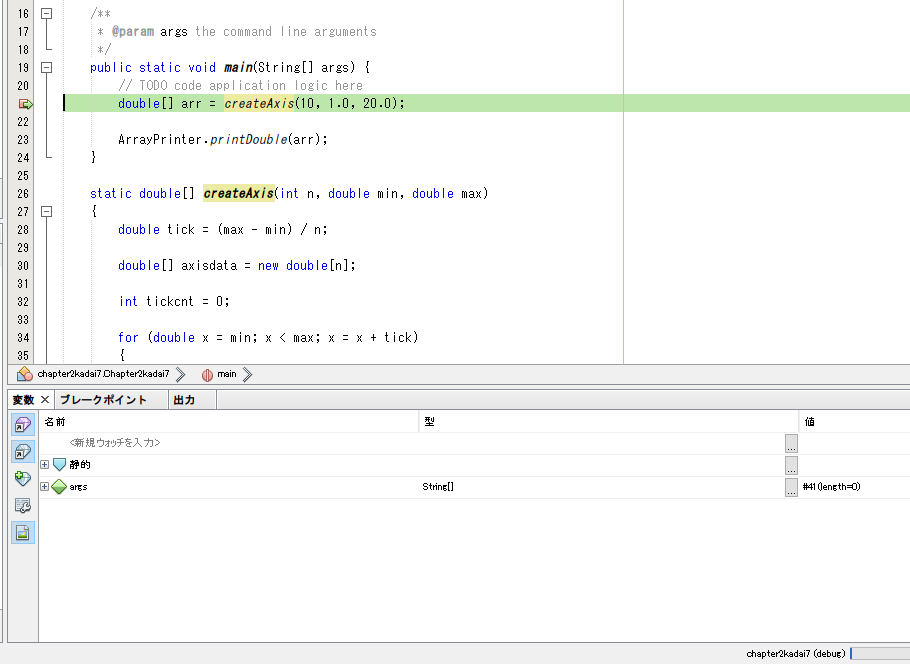The height and width of the screenshot is (664, 910).
Task: Click the green program counter arrow in the gutter
Action: [x=26, y=104]
